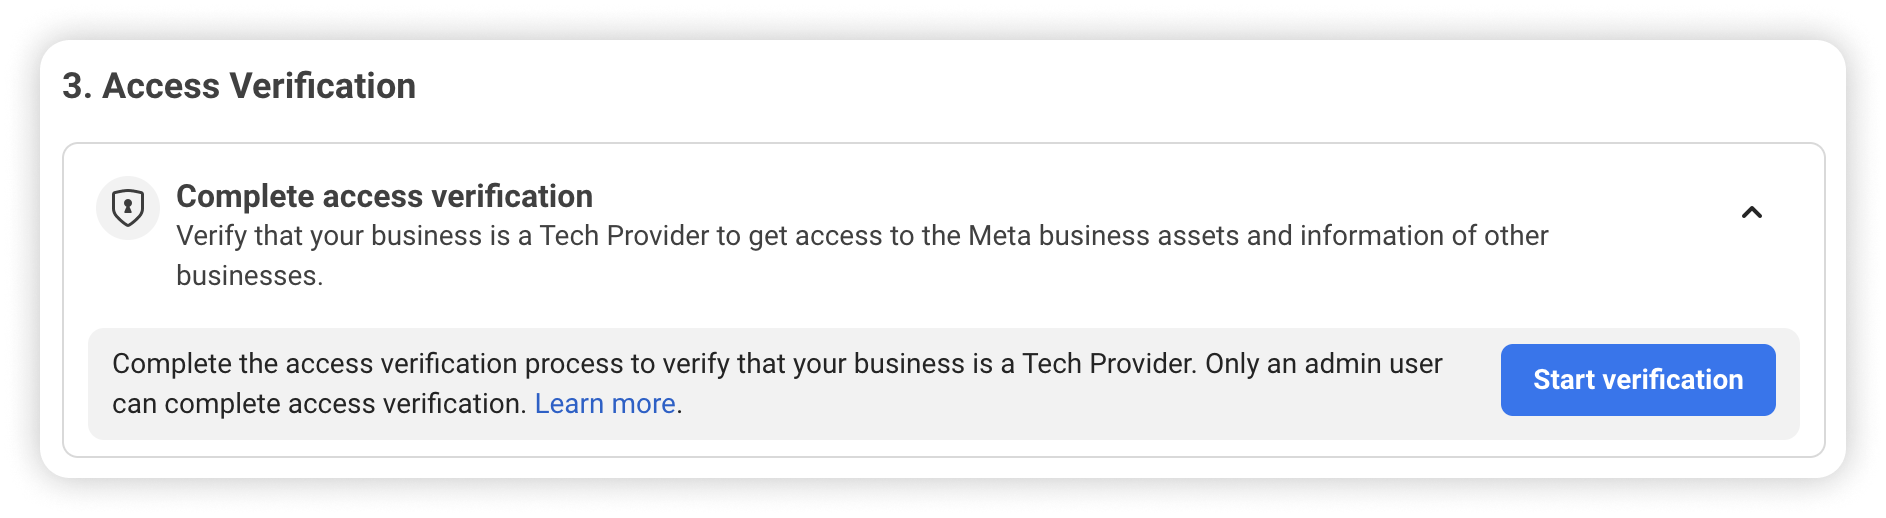
Task: Open the Learn more link
Action: [605, 404]
